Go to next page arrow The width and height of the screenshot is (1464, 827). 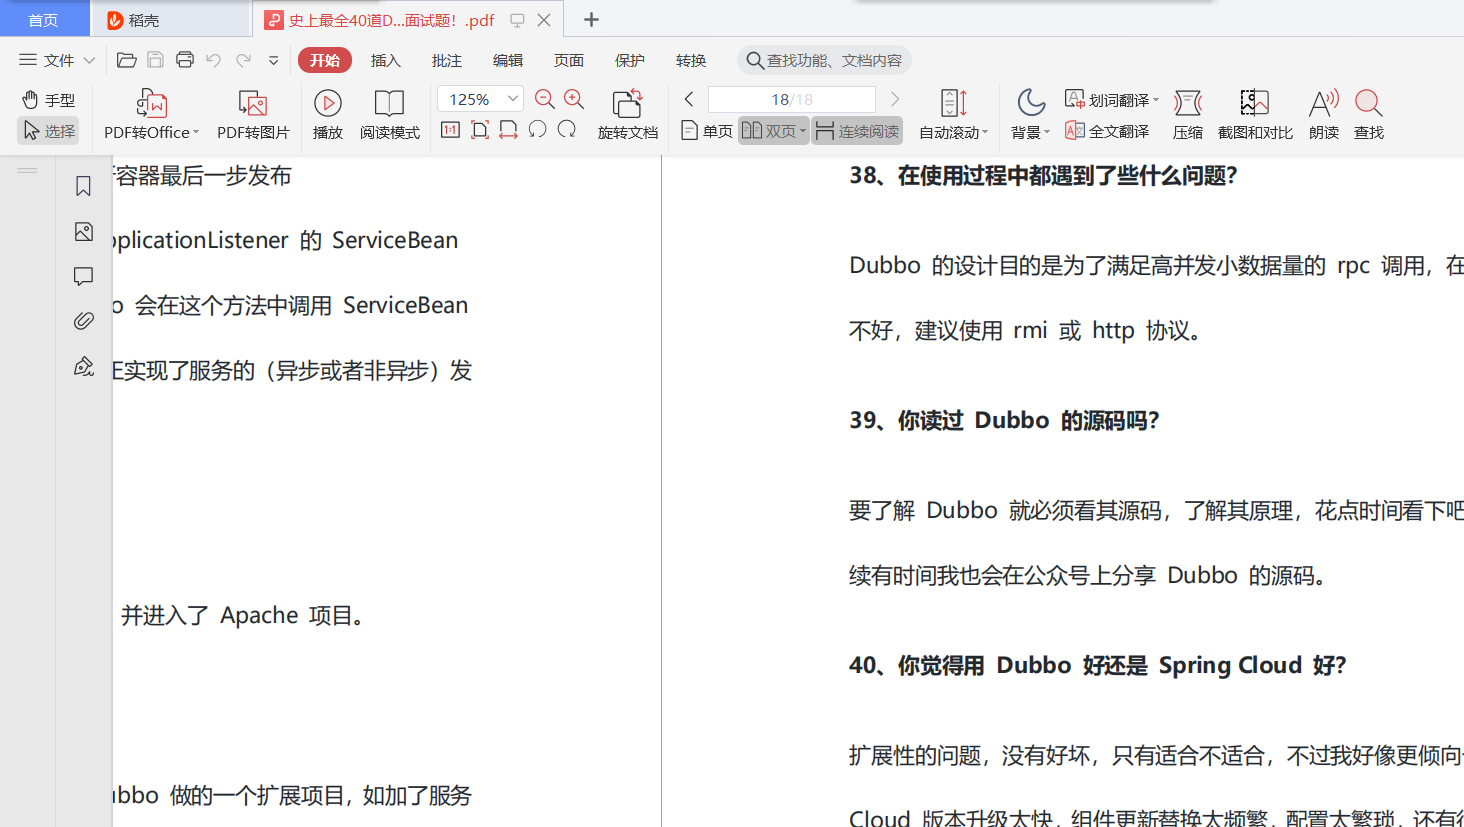[x=895, y=99]
